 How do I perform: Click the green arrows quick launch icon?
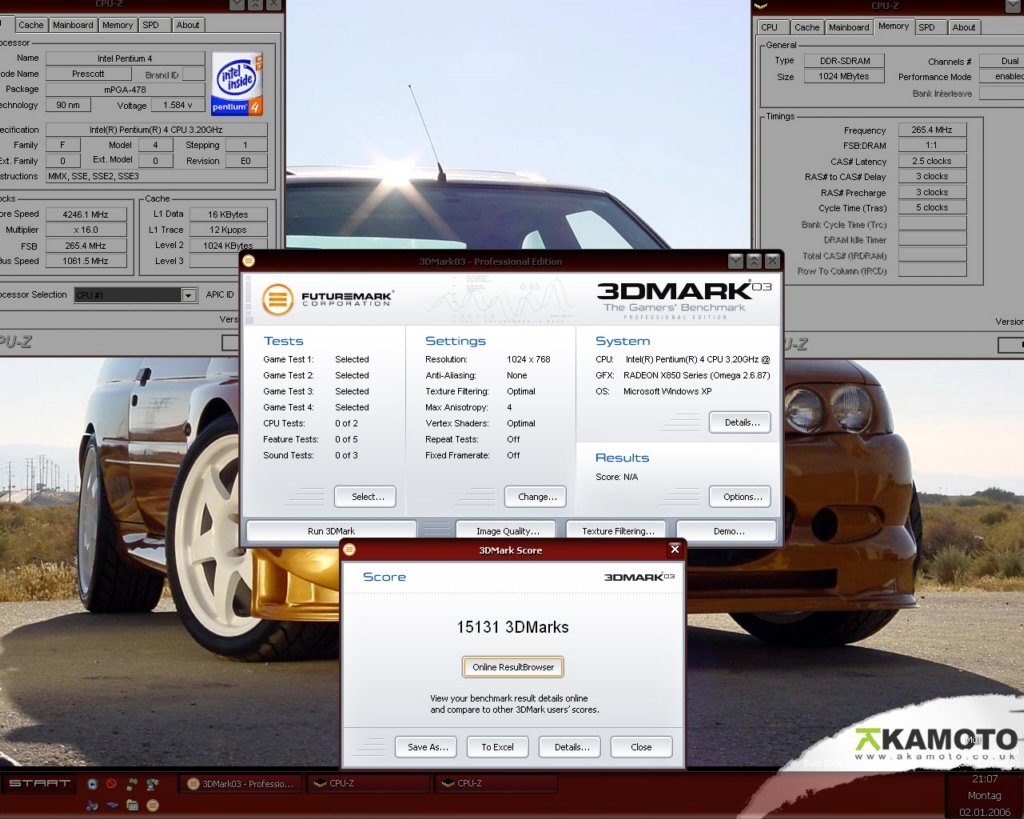click(133, 784)
